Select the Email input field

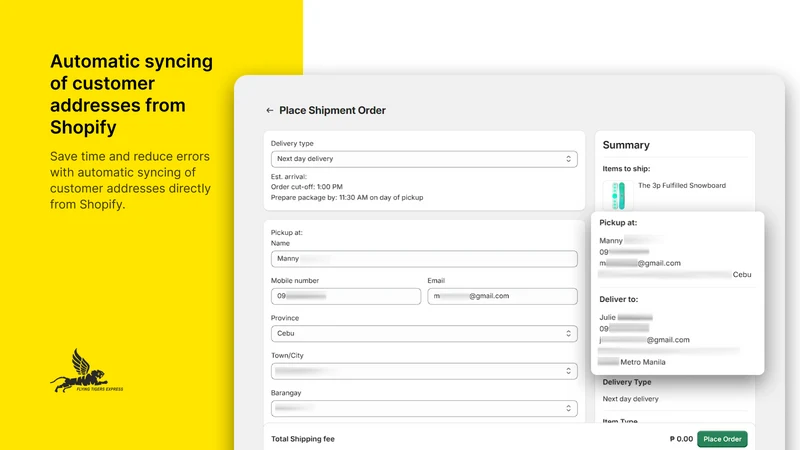[502, 296]
